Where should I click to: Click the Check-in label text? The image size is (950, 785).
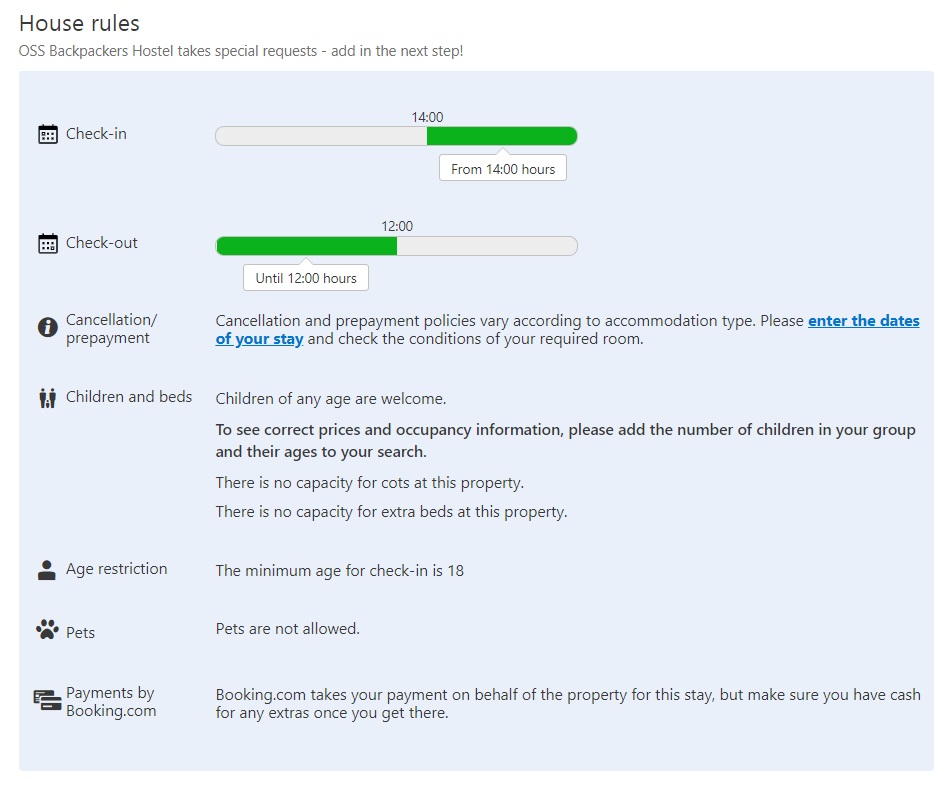coord(96,134)
